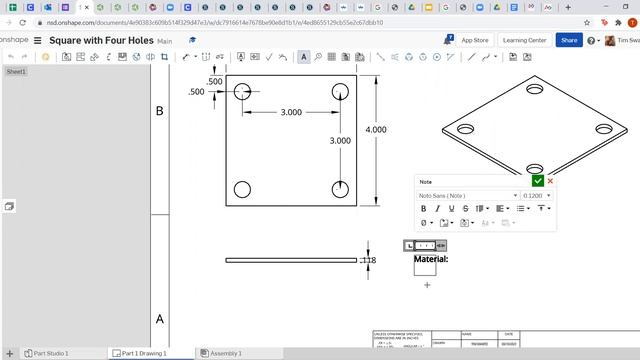Select the weld symbol tool
This screenshot has width=640, height=360.
283,57
